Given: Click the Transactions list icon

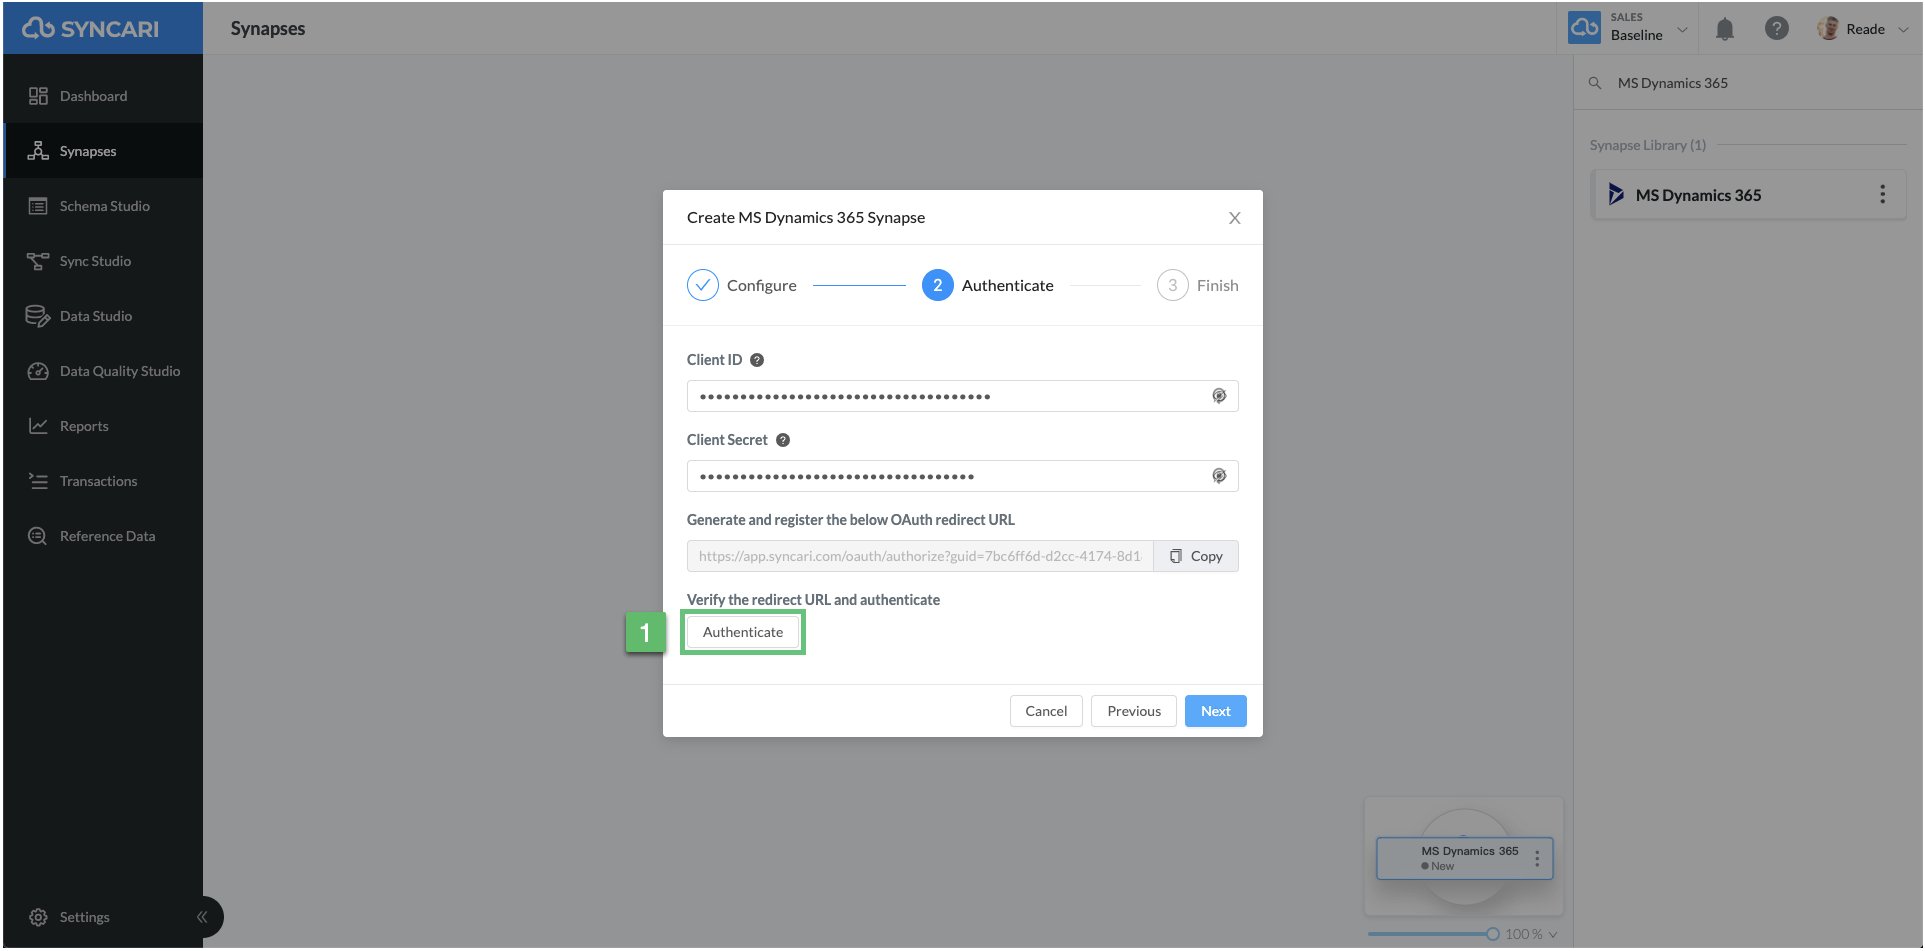Looking at the screenshot, I should point(38,481).
